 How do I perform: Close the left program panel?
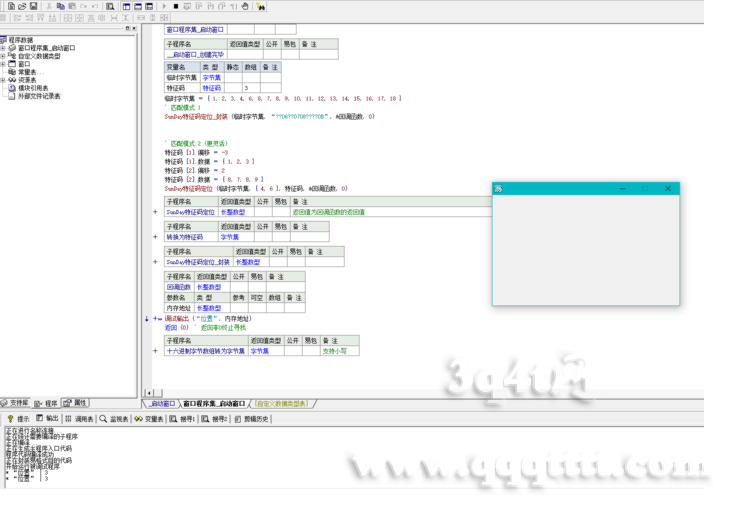[134, 28]
